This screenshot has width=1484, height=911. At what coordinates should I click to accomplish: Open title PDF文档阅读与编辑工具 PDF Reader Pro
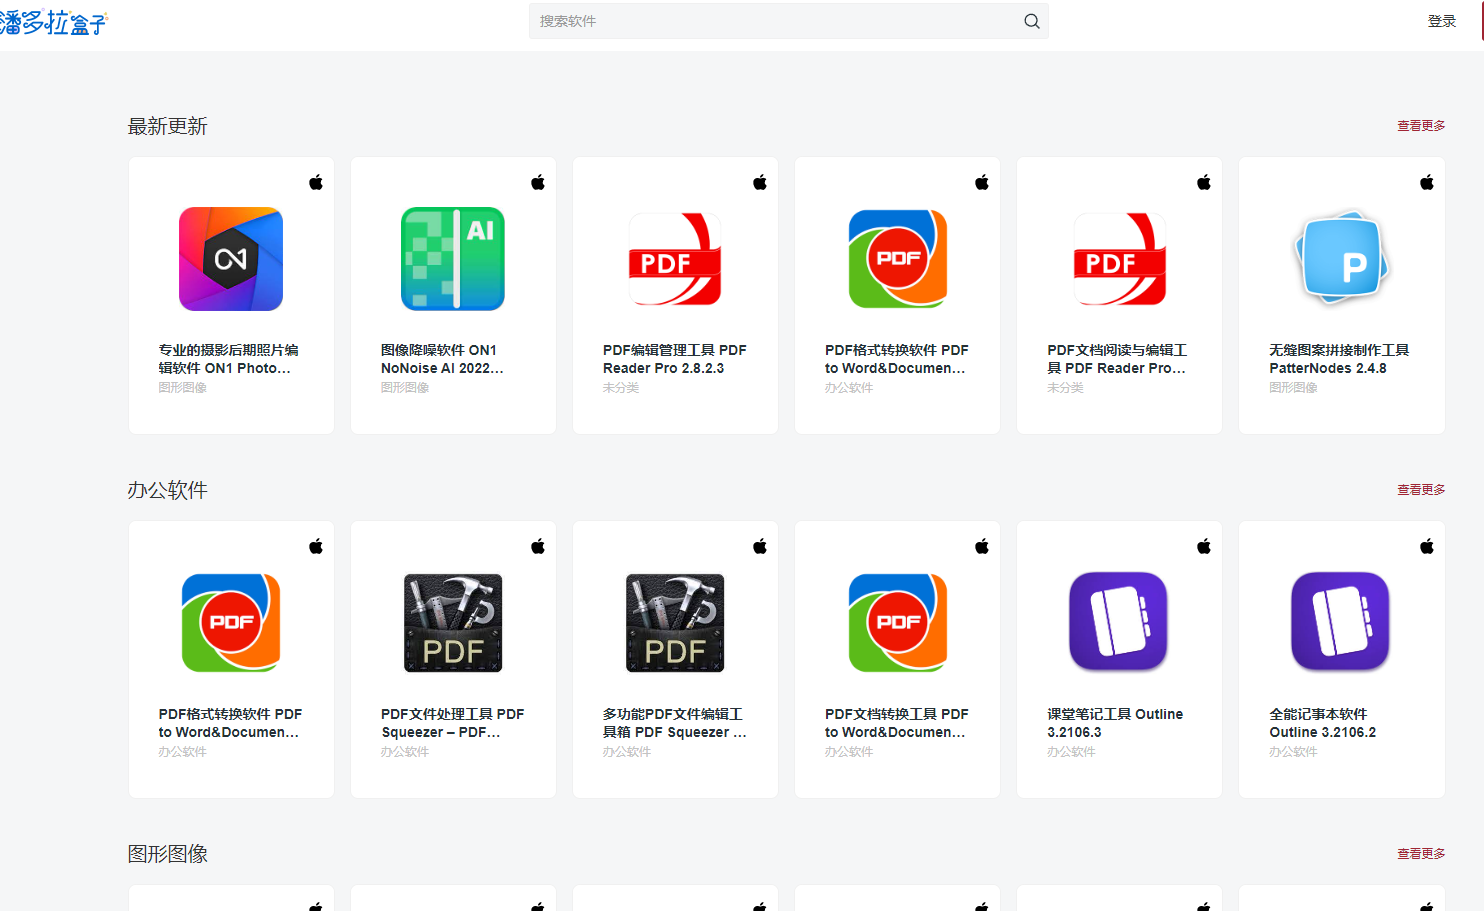1117,359
